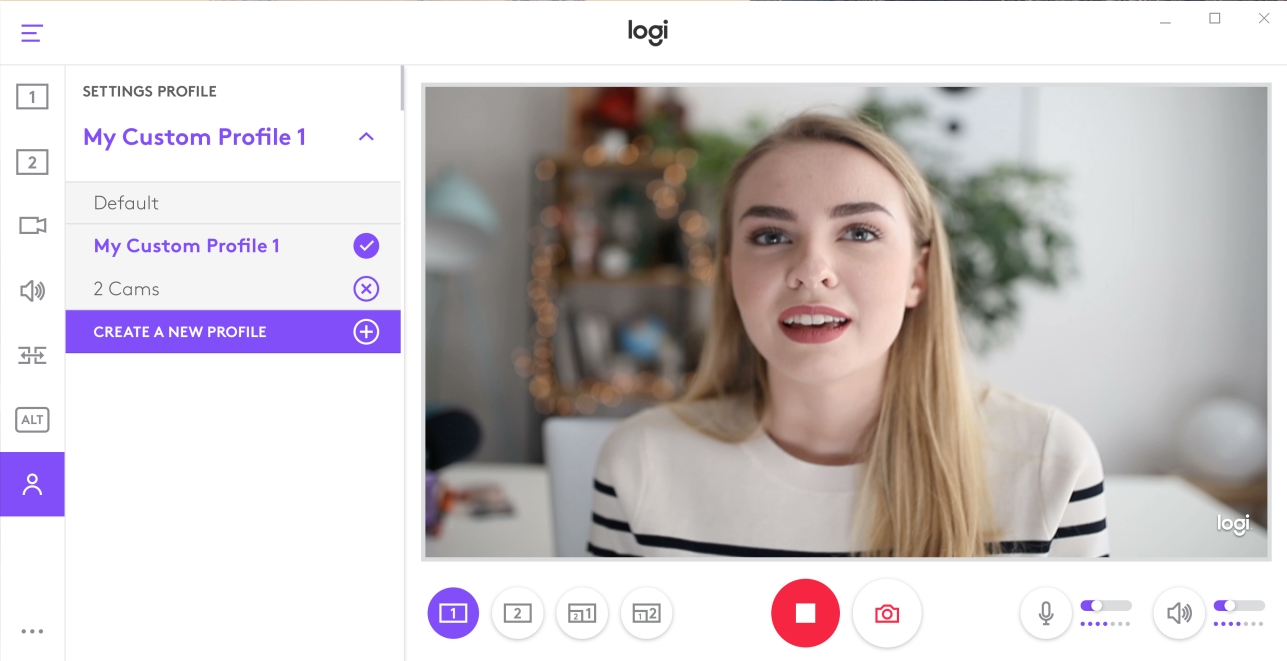Take a snapshot with camera button
The image size is (1287, 661).
click(x=887, y=613)
